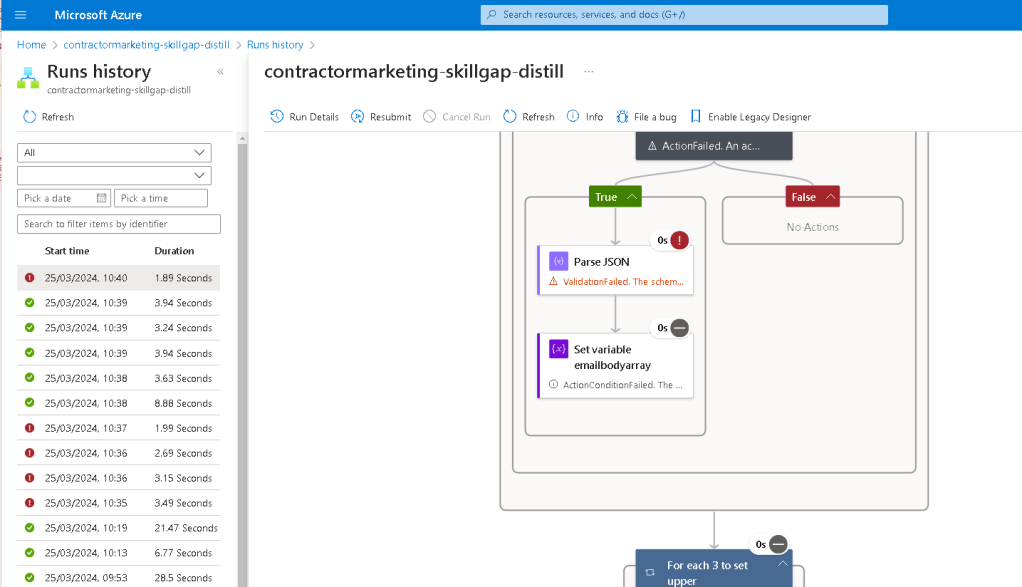1022x587 pixels.
Task: Collapse the True branch chevron
Action: 632,197
